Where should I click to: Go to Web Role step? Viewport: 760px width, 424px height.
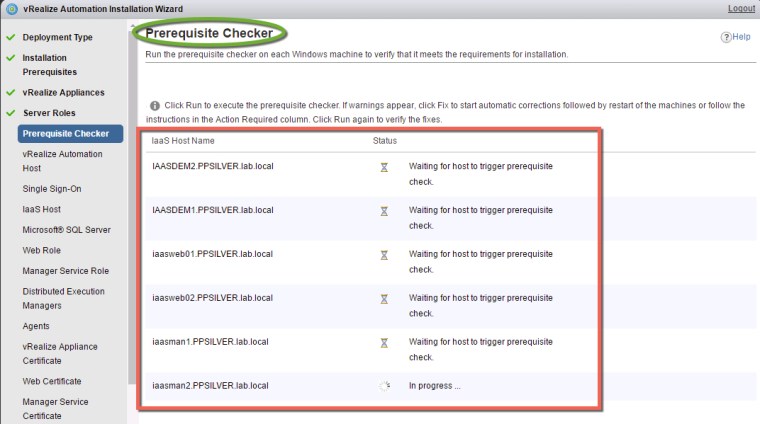click(42, 251)
